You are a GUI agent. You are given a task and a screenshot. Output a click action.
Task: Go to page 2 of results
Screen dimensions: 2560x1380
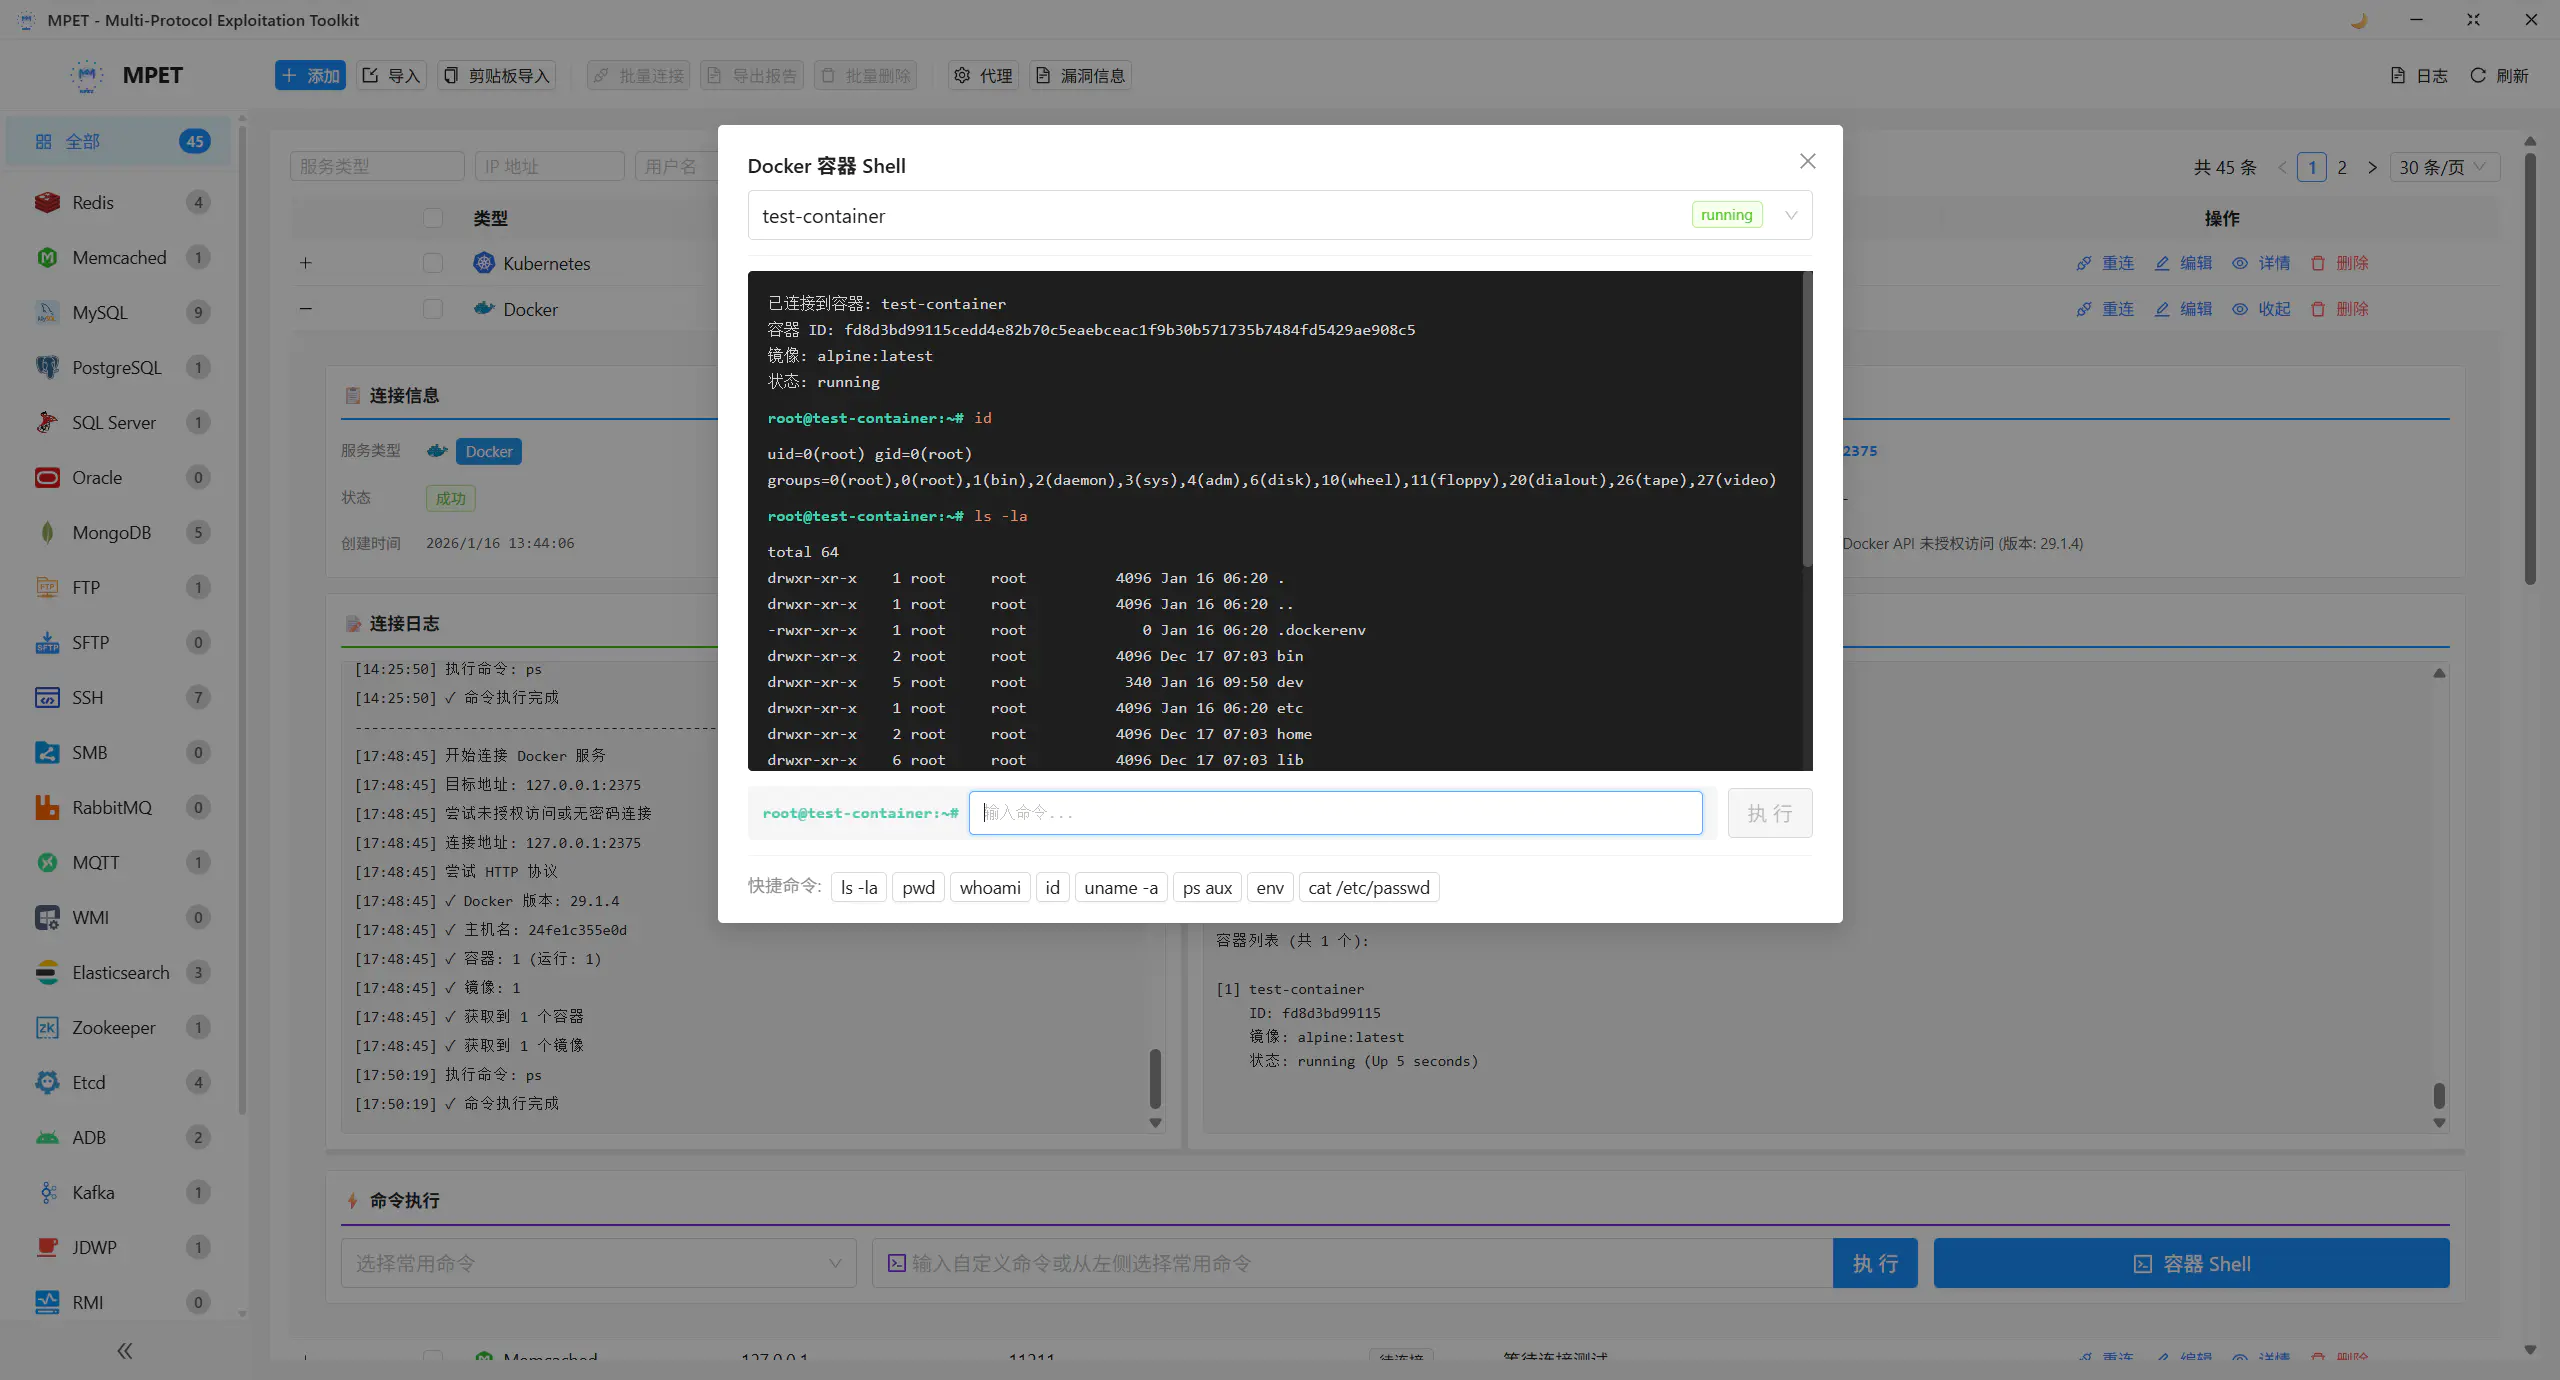(x=2341, y=167)
